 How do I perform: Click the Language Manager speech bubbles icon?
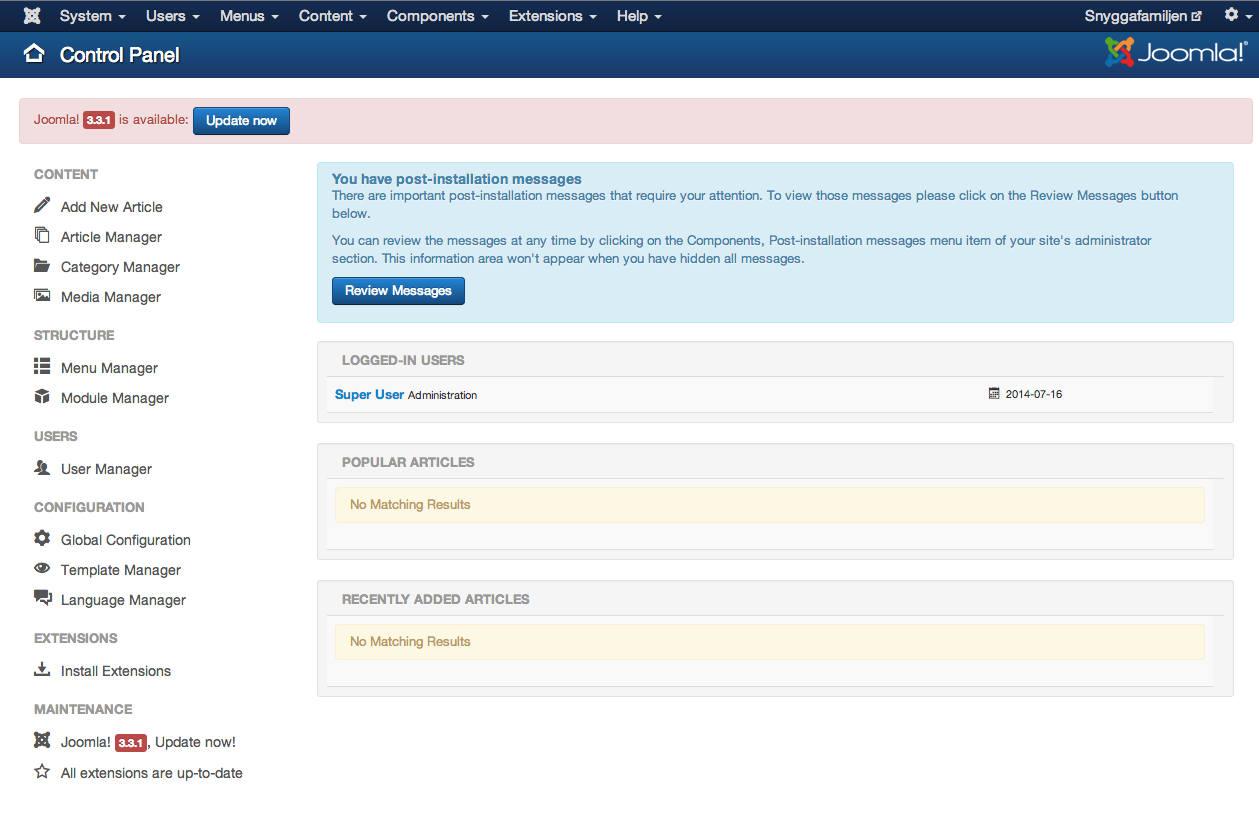pyautogui.click(x=42, y=598)
